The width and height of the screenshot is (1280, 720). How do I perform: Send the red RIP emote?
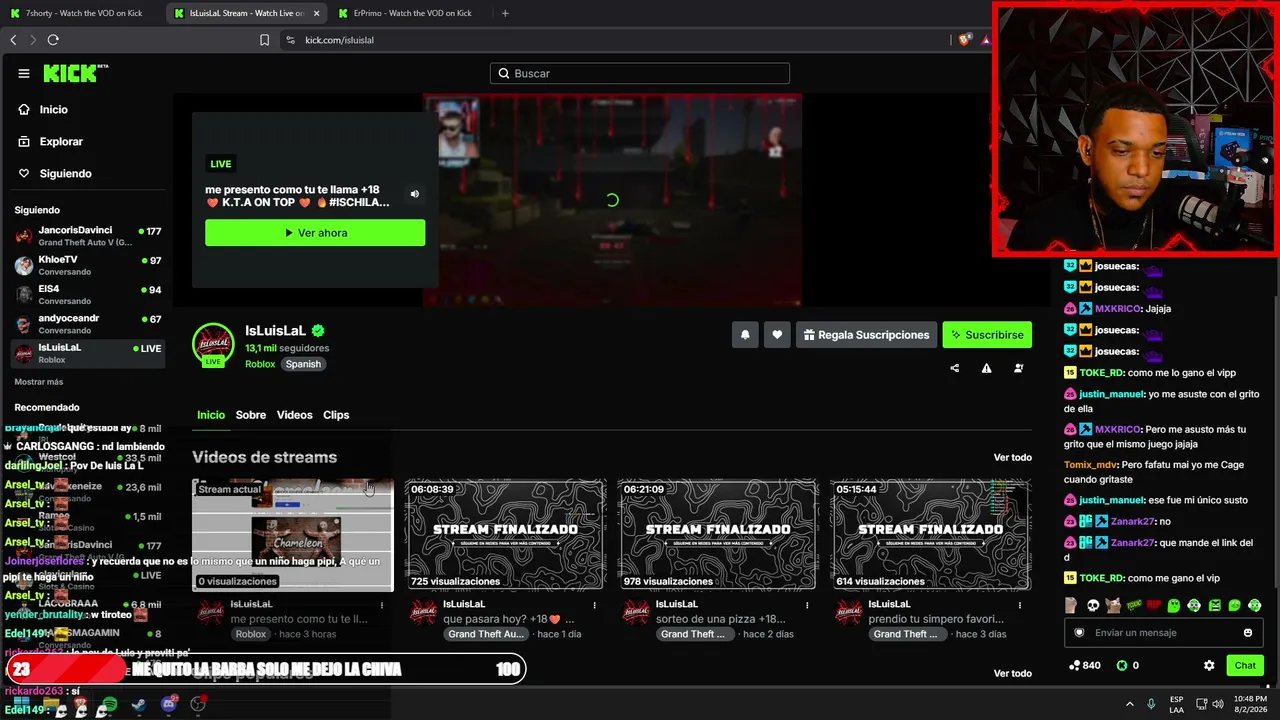(1154, 605)
